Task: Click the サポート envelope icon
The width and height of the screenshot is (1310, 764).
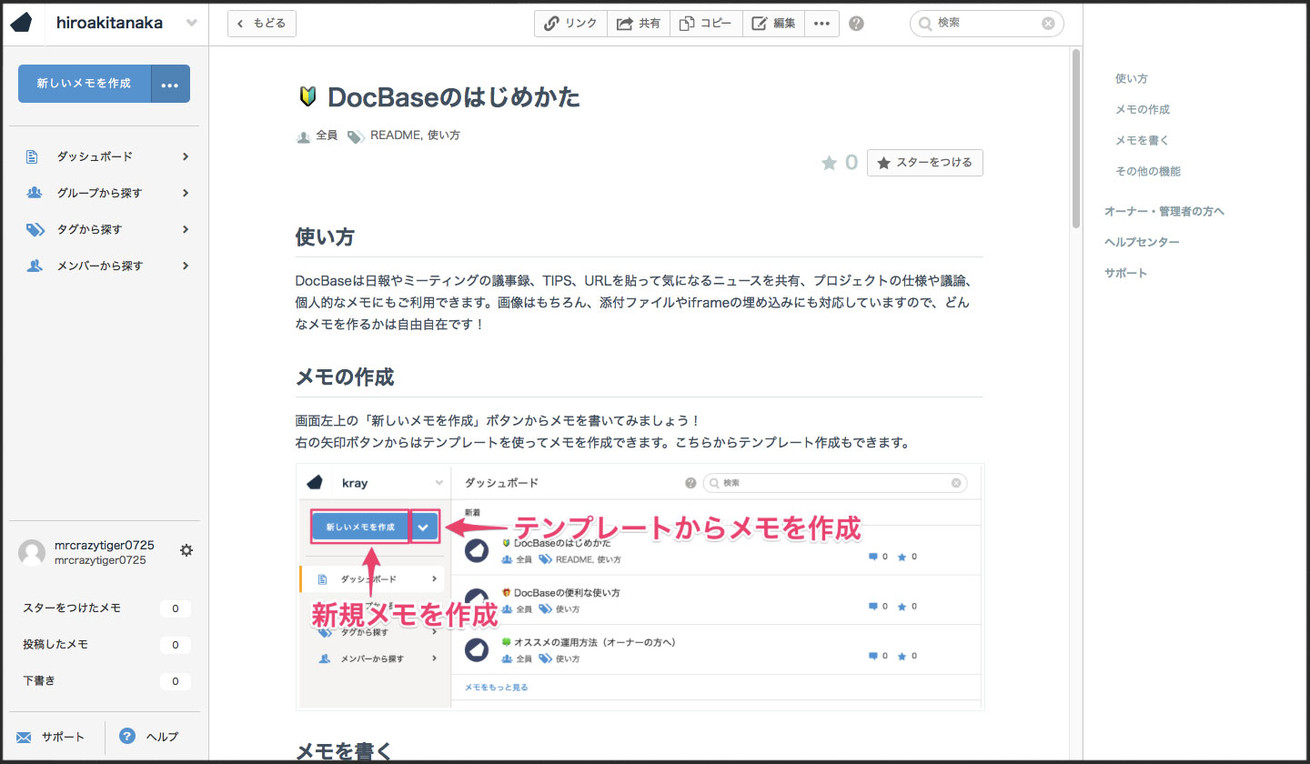Action: [24, 738]
